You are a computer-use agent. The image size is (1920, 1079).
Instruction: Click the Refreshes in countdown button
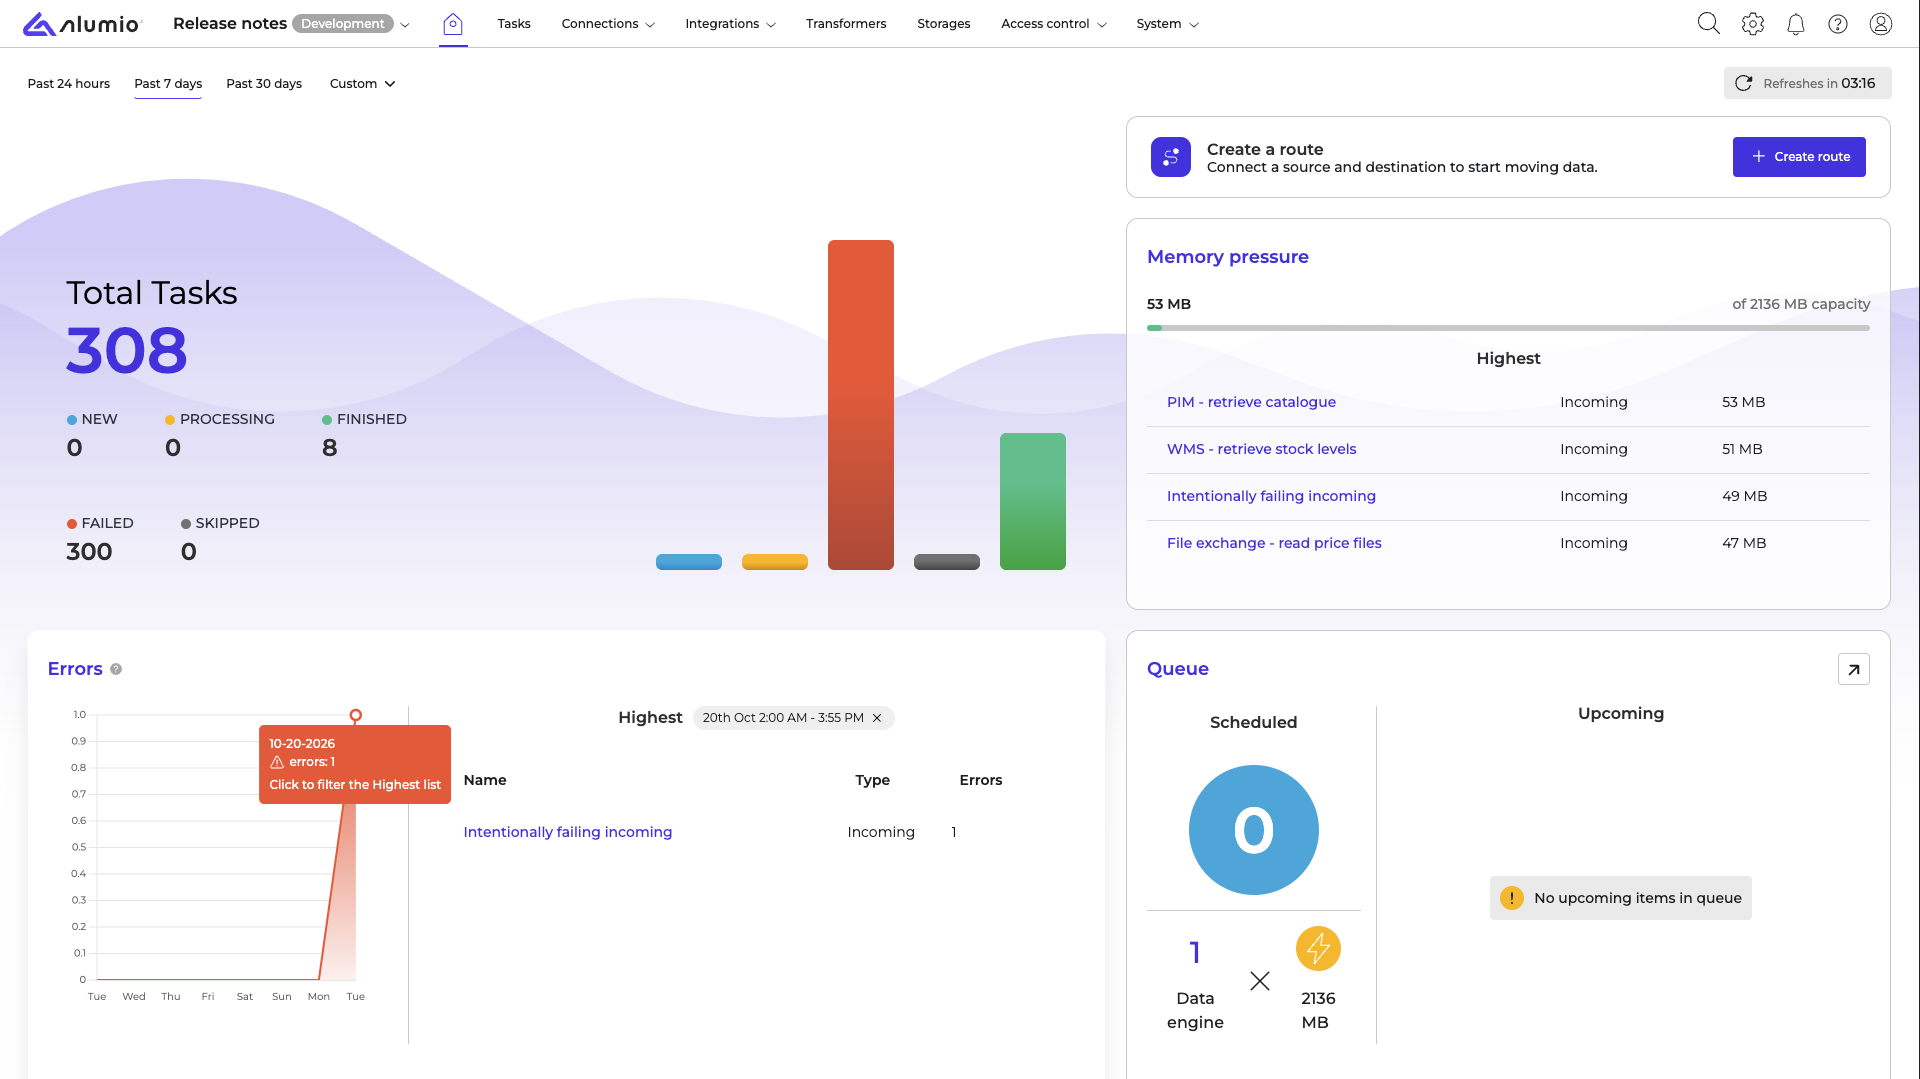1808,84
